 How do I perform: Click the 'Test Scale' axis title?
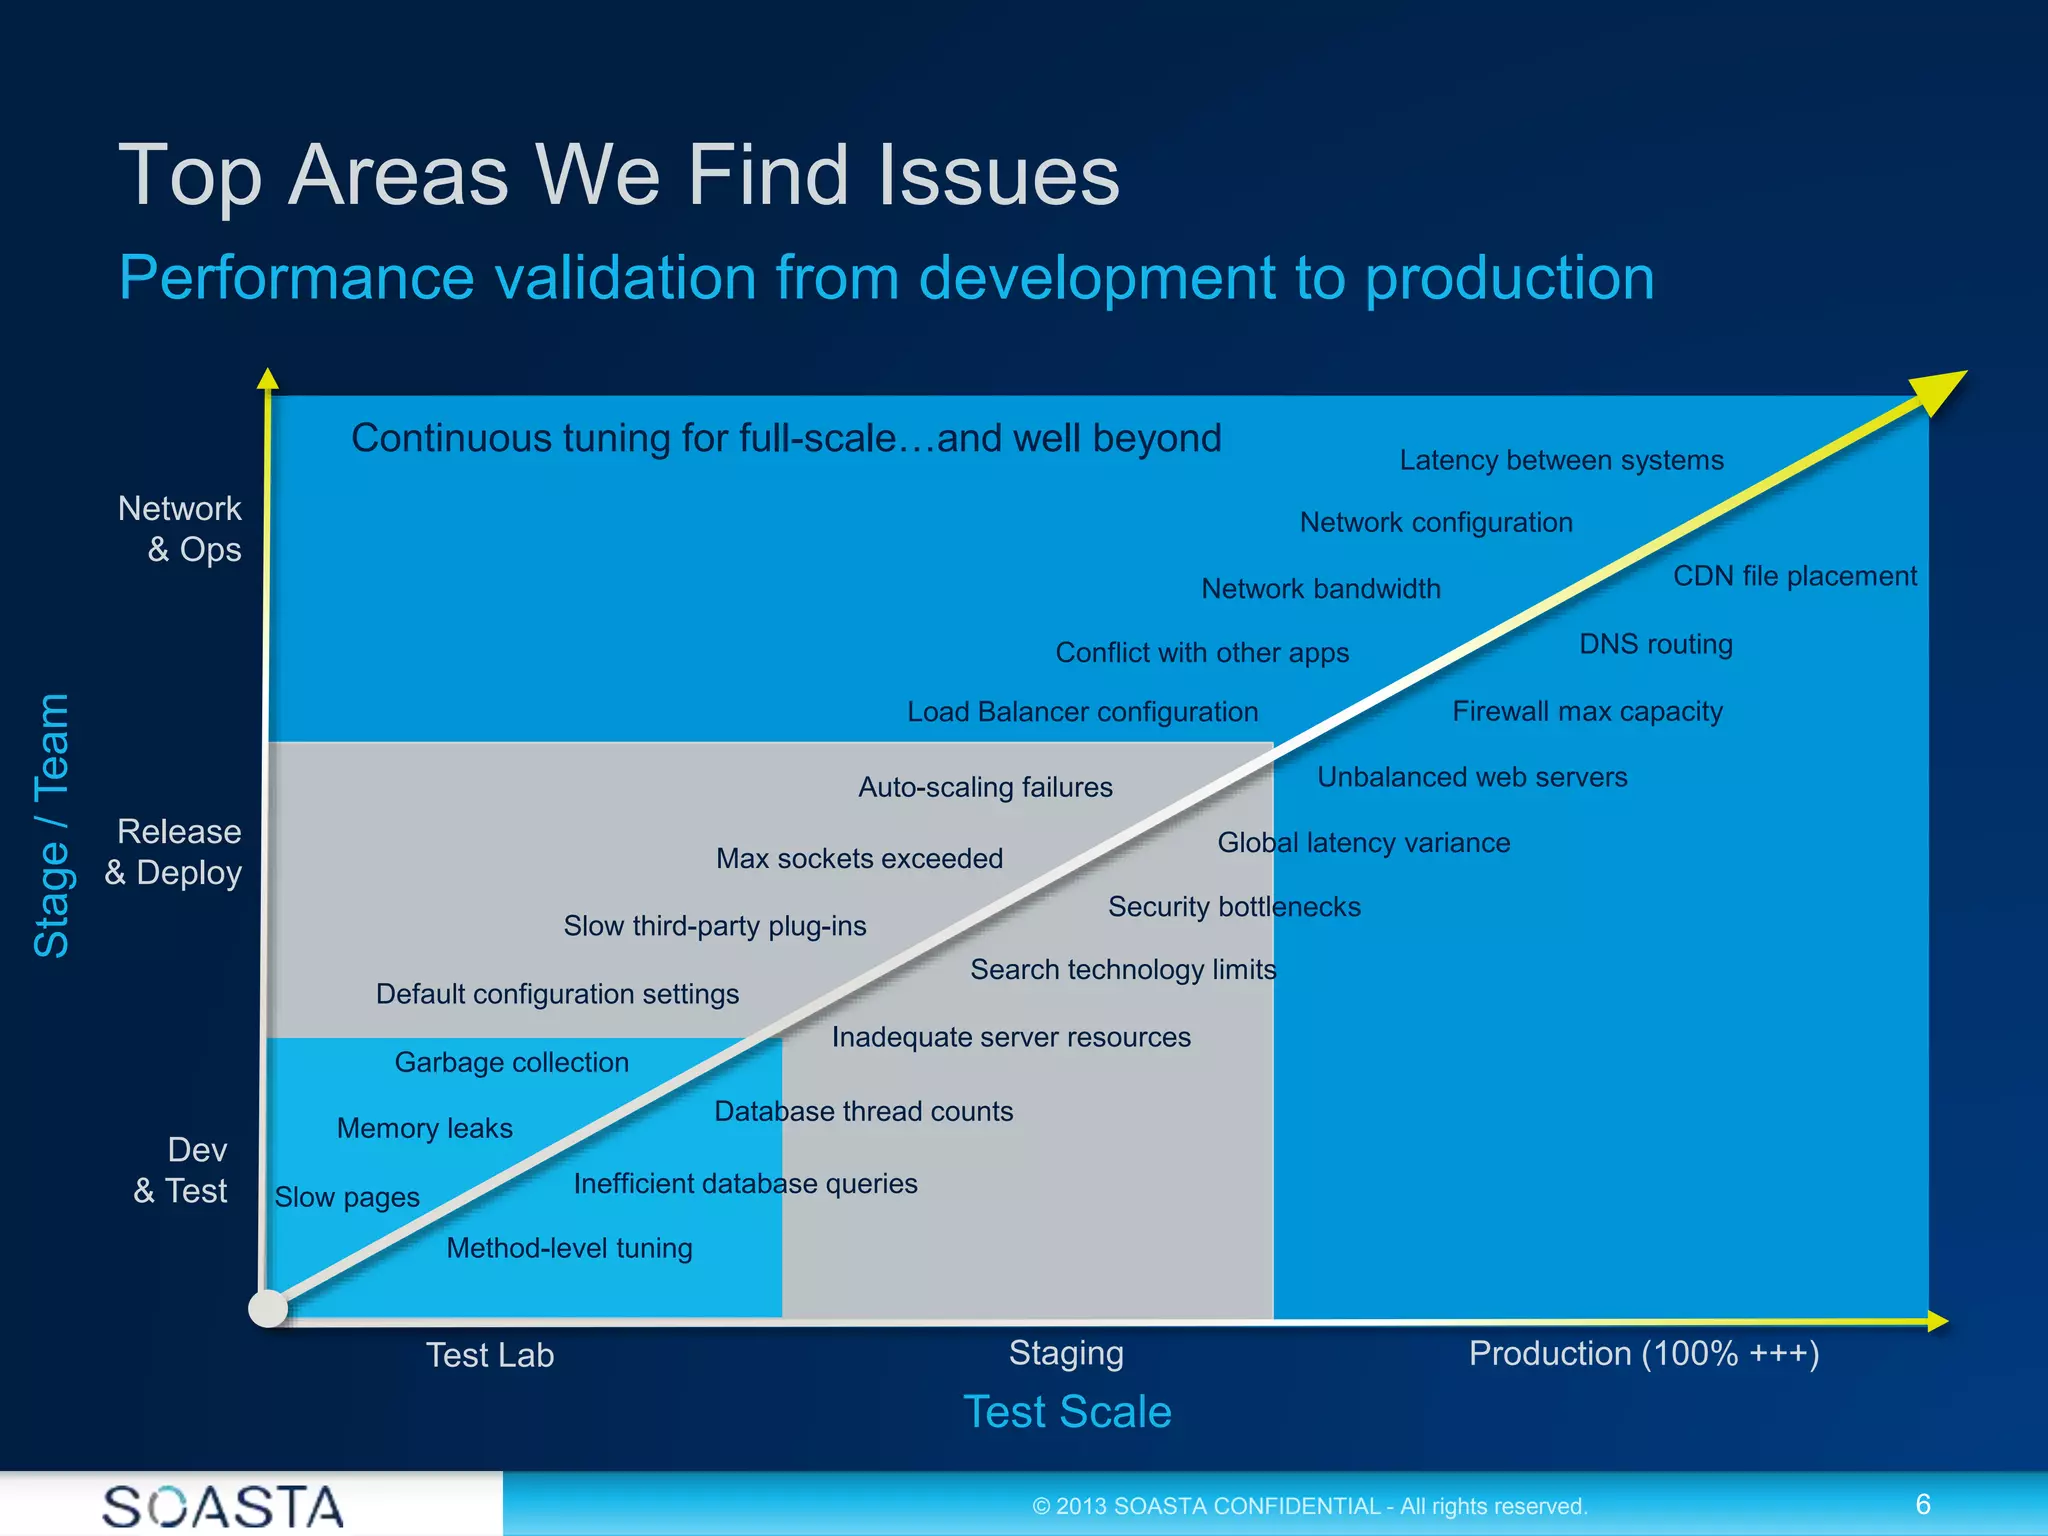tap(1067, 1412)
